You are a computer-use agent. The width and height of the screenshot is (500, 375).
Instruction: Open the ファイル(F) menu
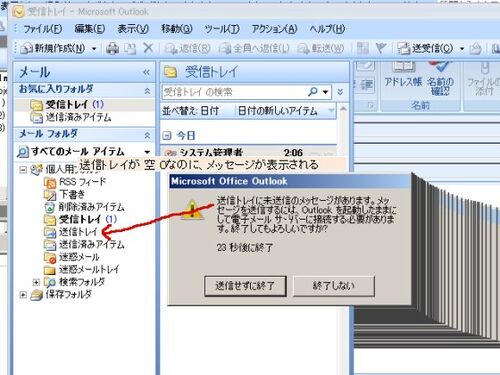pos(42,29)
